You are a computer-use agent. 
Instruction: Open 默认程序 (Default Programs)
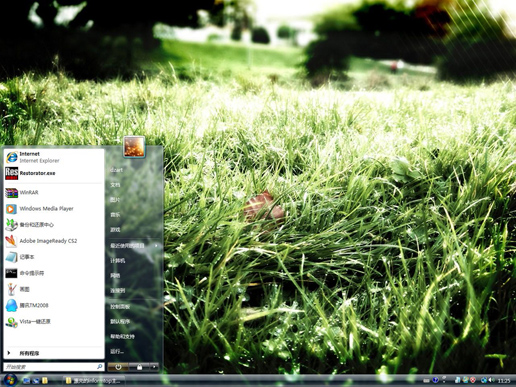pyautogui.click(x=120, y=322)
